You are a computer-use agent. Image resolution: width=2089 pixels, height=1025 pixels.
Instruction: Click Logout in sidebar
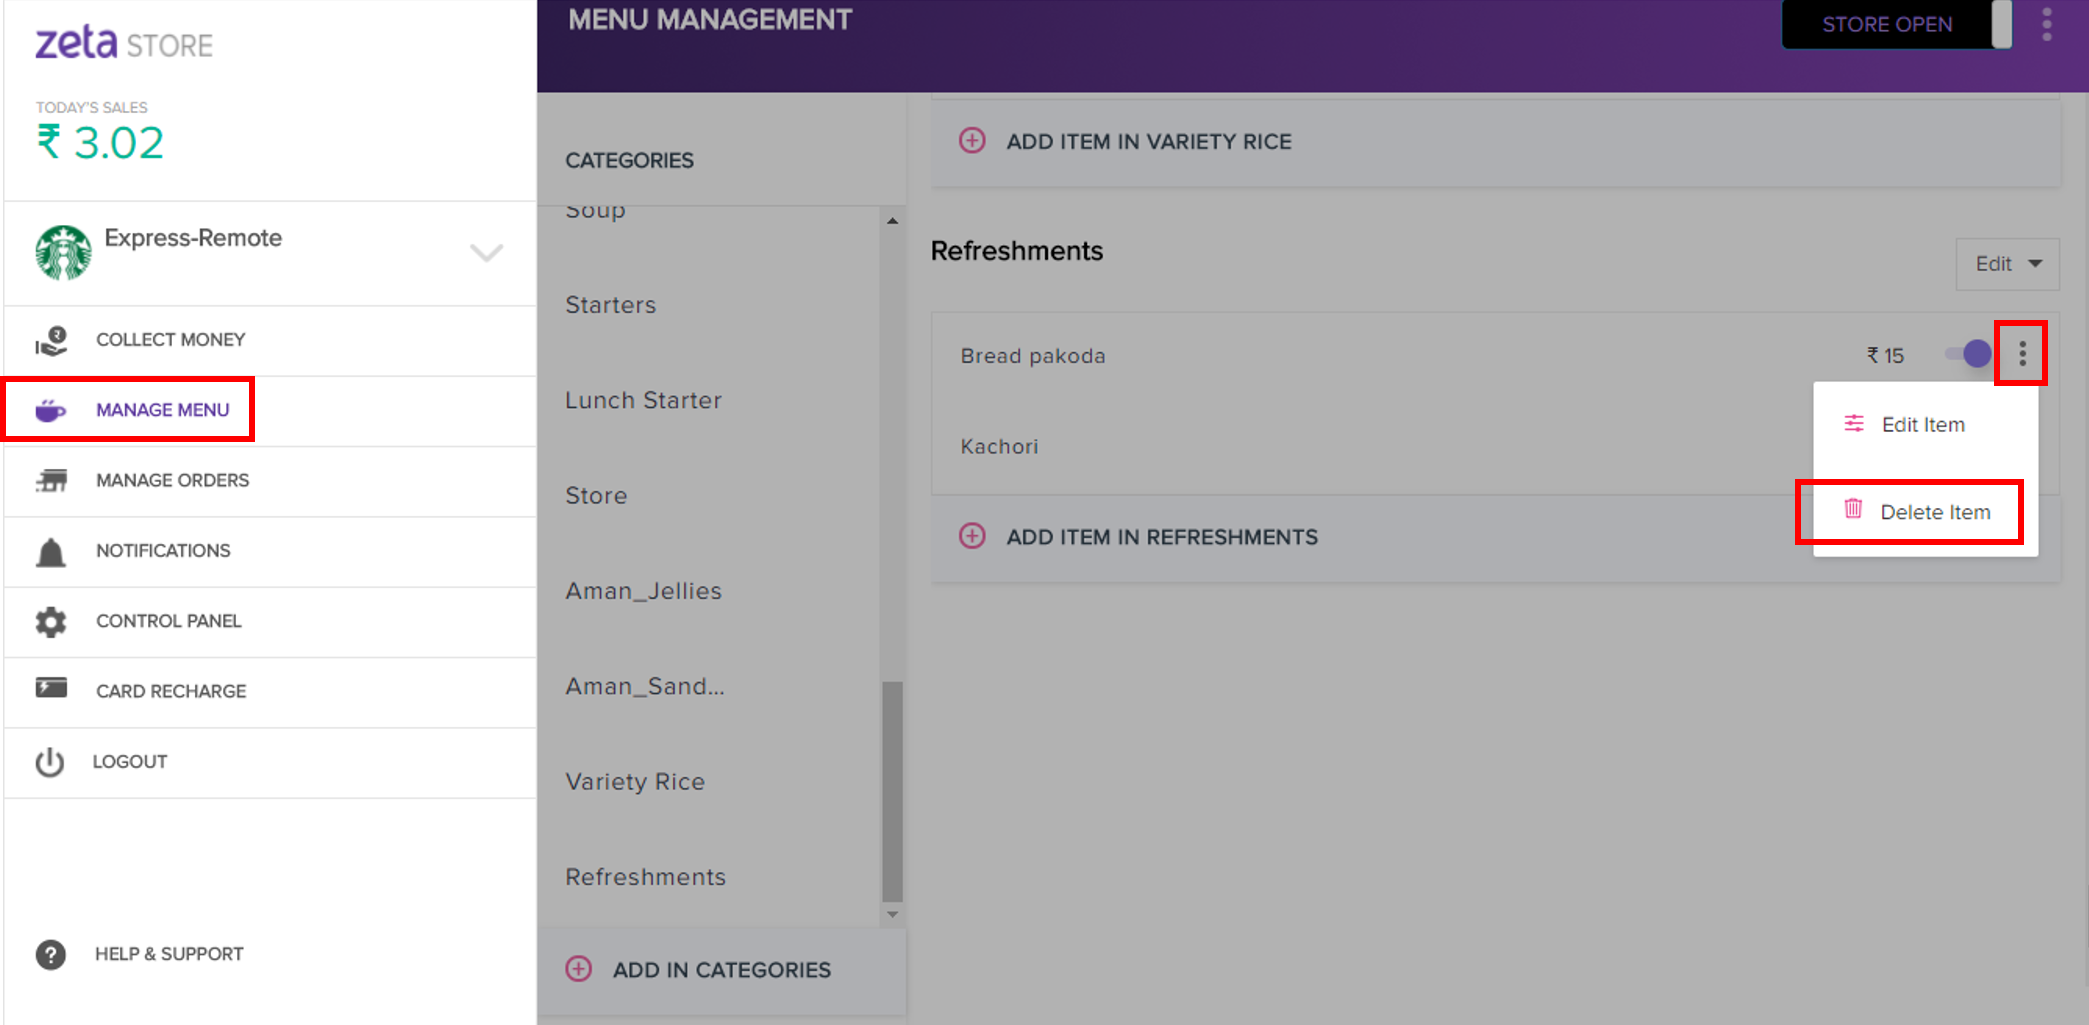(x=270, y=762)
